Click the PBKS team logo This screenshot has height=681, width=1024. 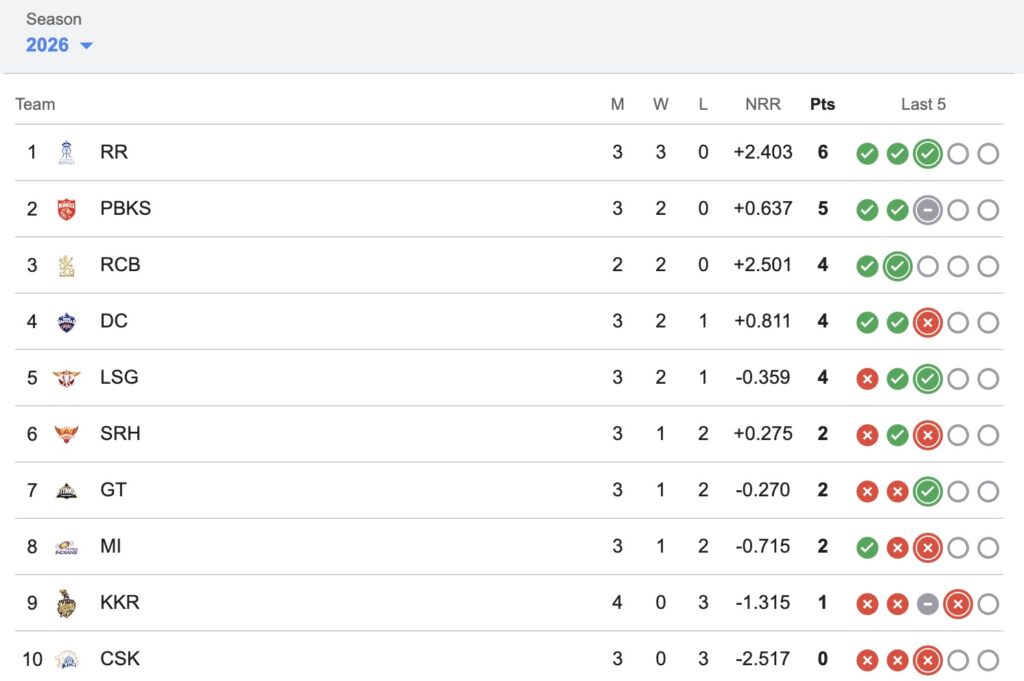(66, 209)
